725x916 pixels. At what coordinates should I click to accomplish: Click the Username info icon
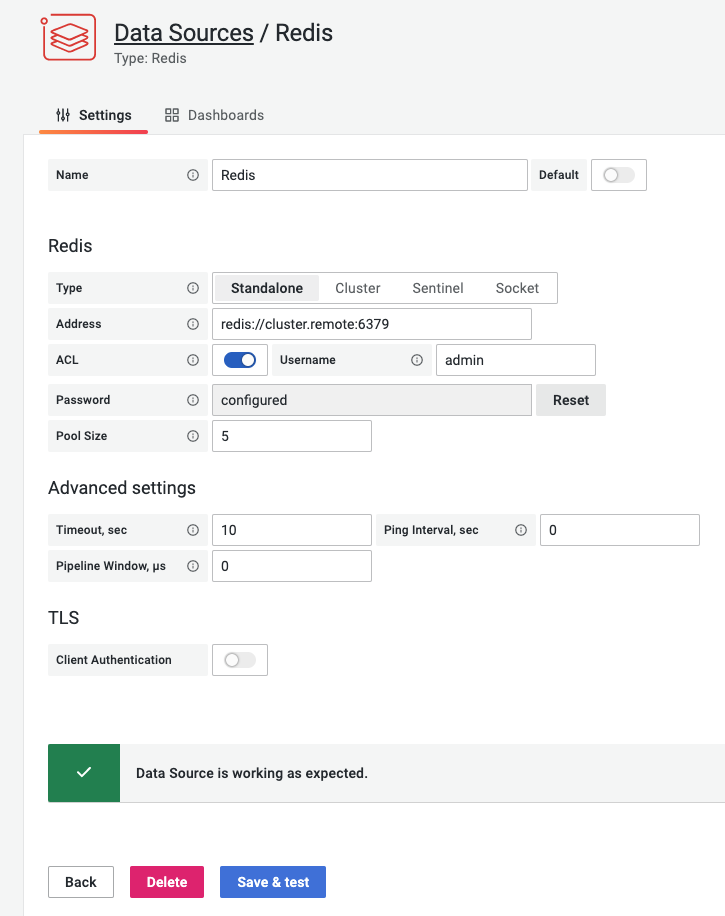click(x=417, y=360)
